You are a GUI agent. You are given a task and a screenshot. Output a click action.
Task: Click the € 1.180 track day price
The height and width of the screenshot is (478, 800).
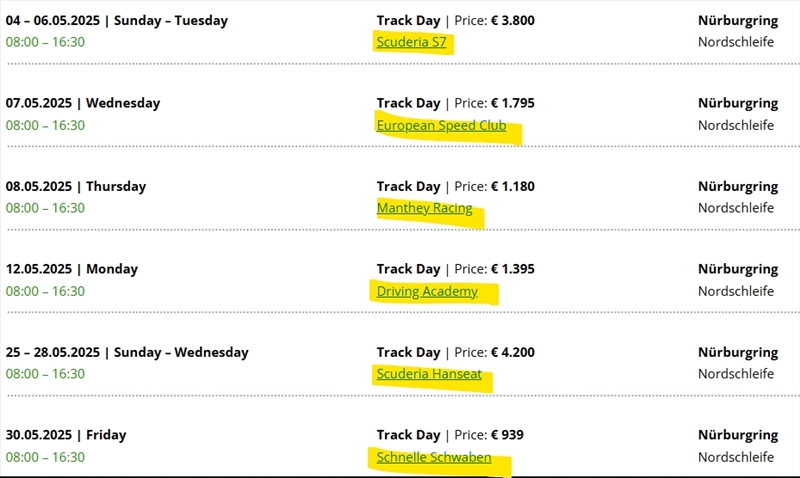coord(513,186)
